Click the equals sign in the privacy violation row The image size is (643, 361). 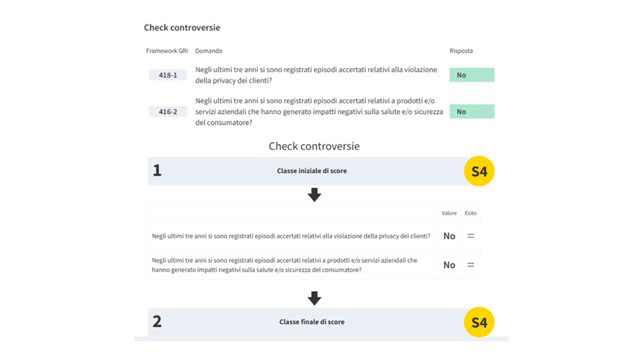tap(471, 236)
